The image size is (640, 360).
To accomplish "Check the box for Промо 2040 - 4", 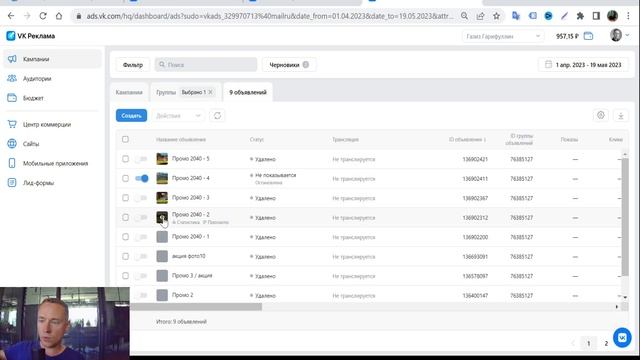I will (125, 178).
